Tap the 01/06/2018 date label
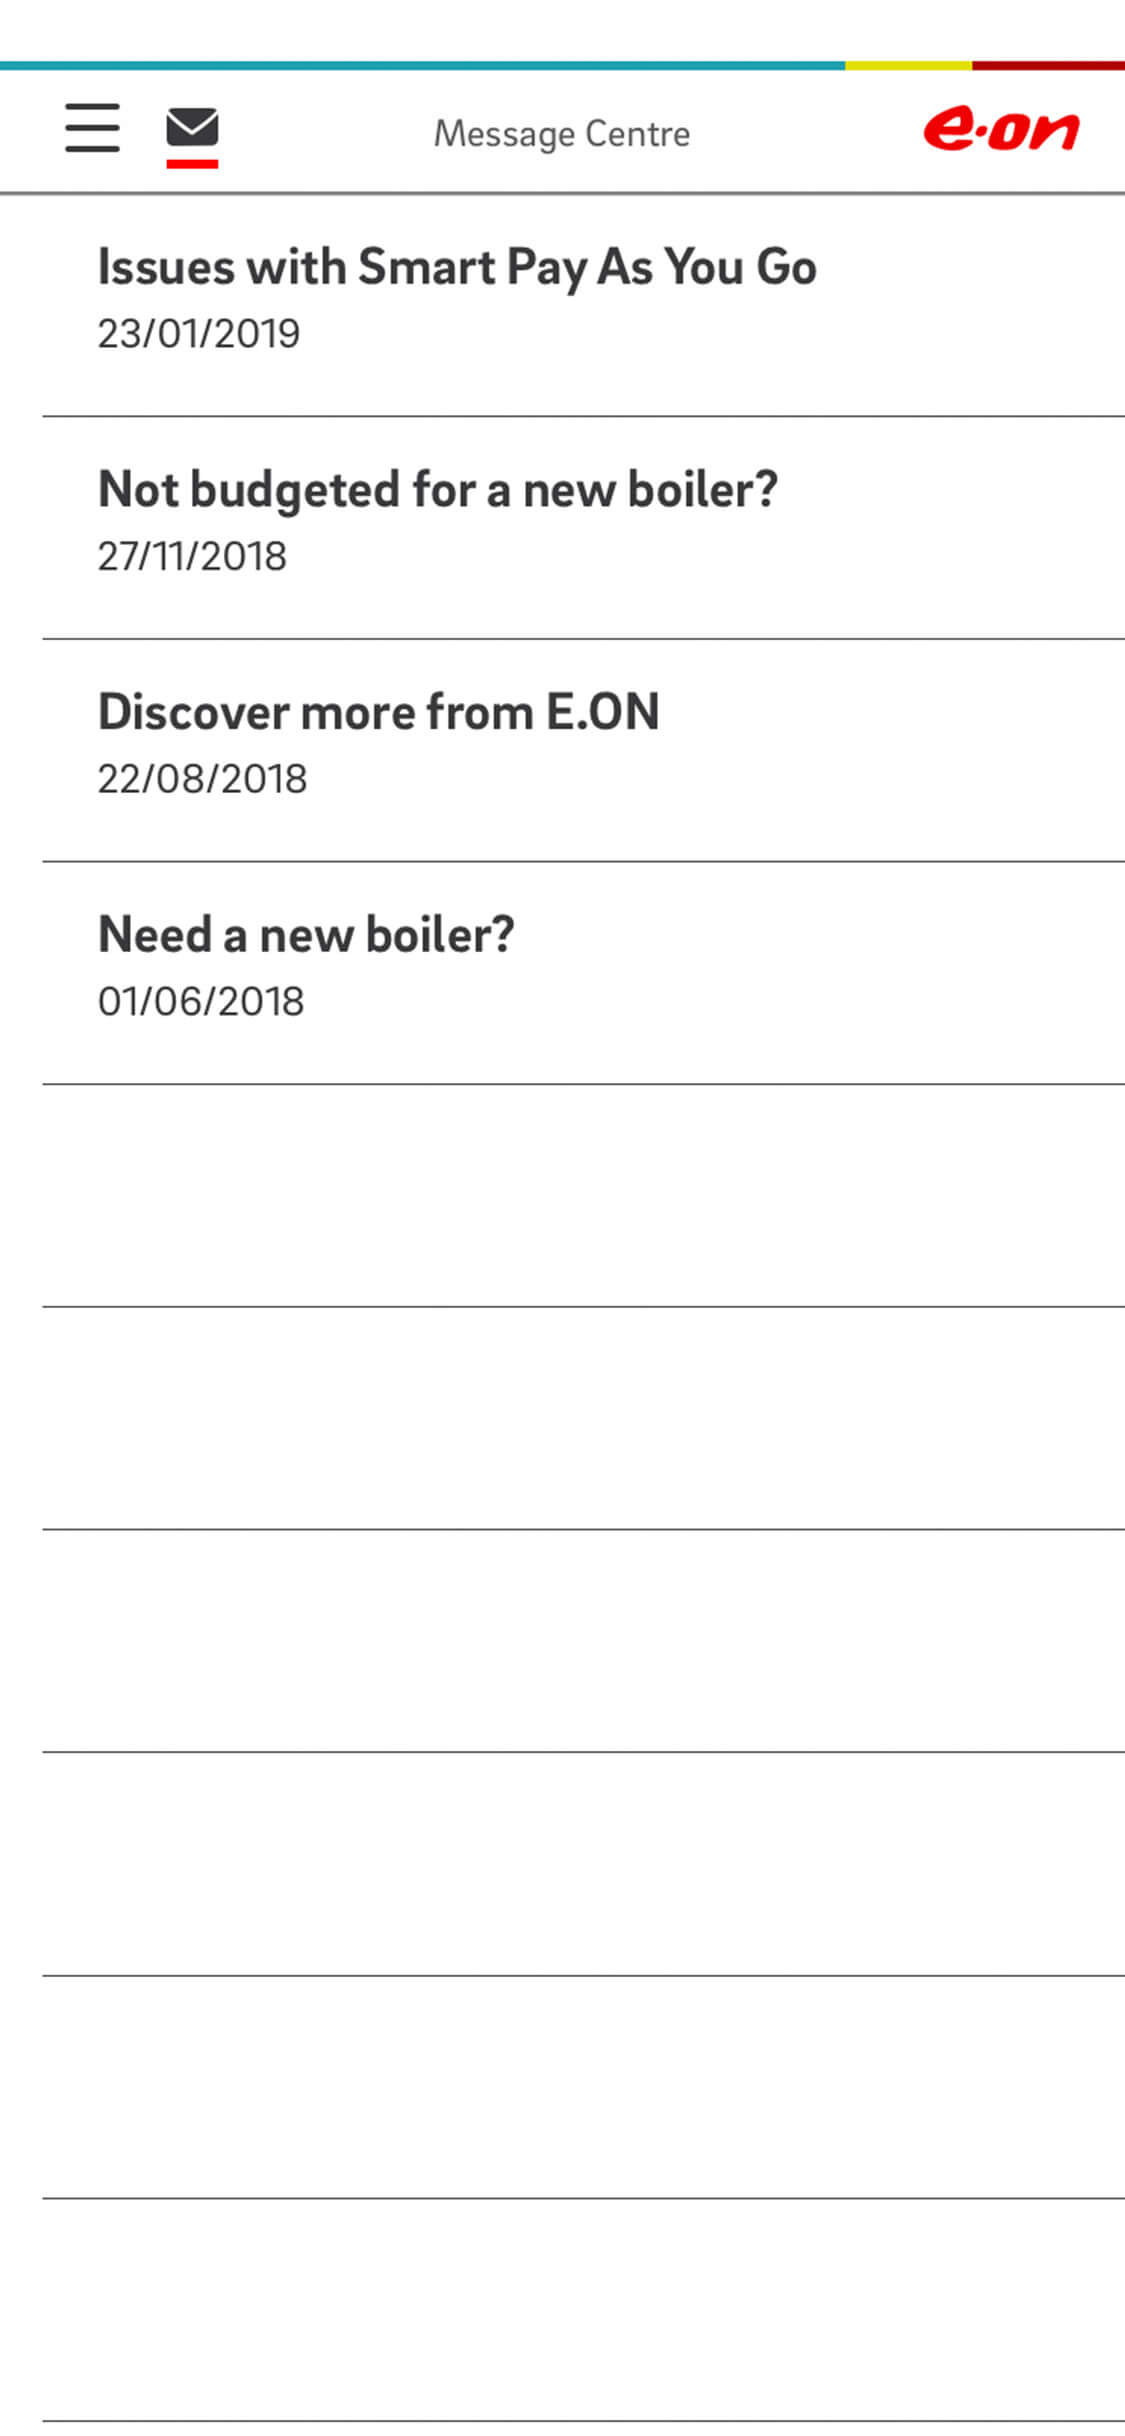The height and width of the screenshot is (2436, 1125). pos(200,1002)
